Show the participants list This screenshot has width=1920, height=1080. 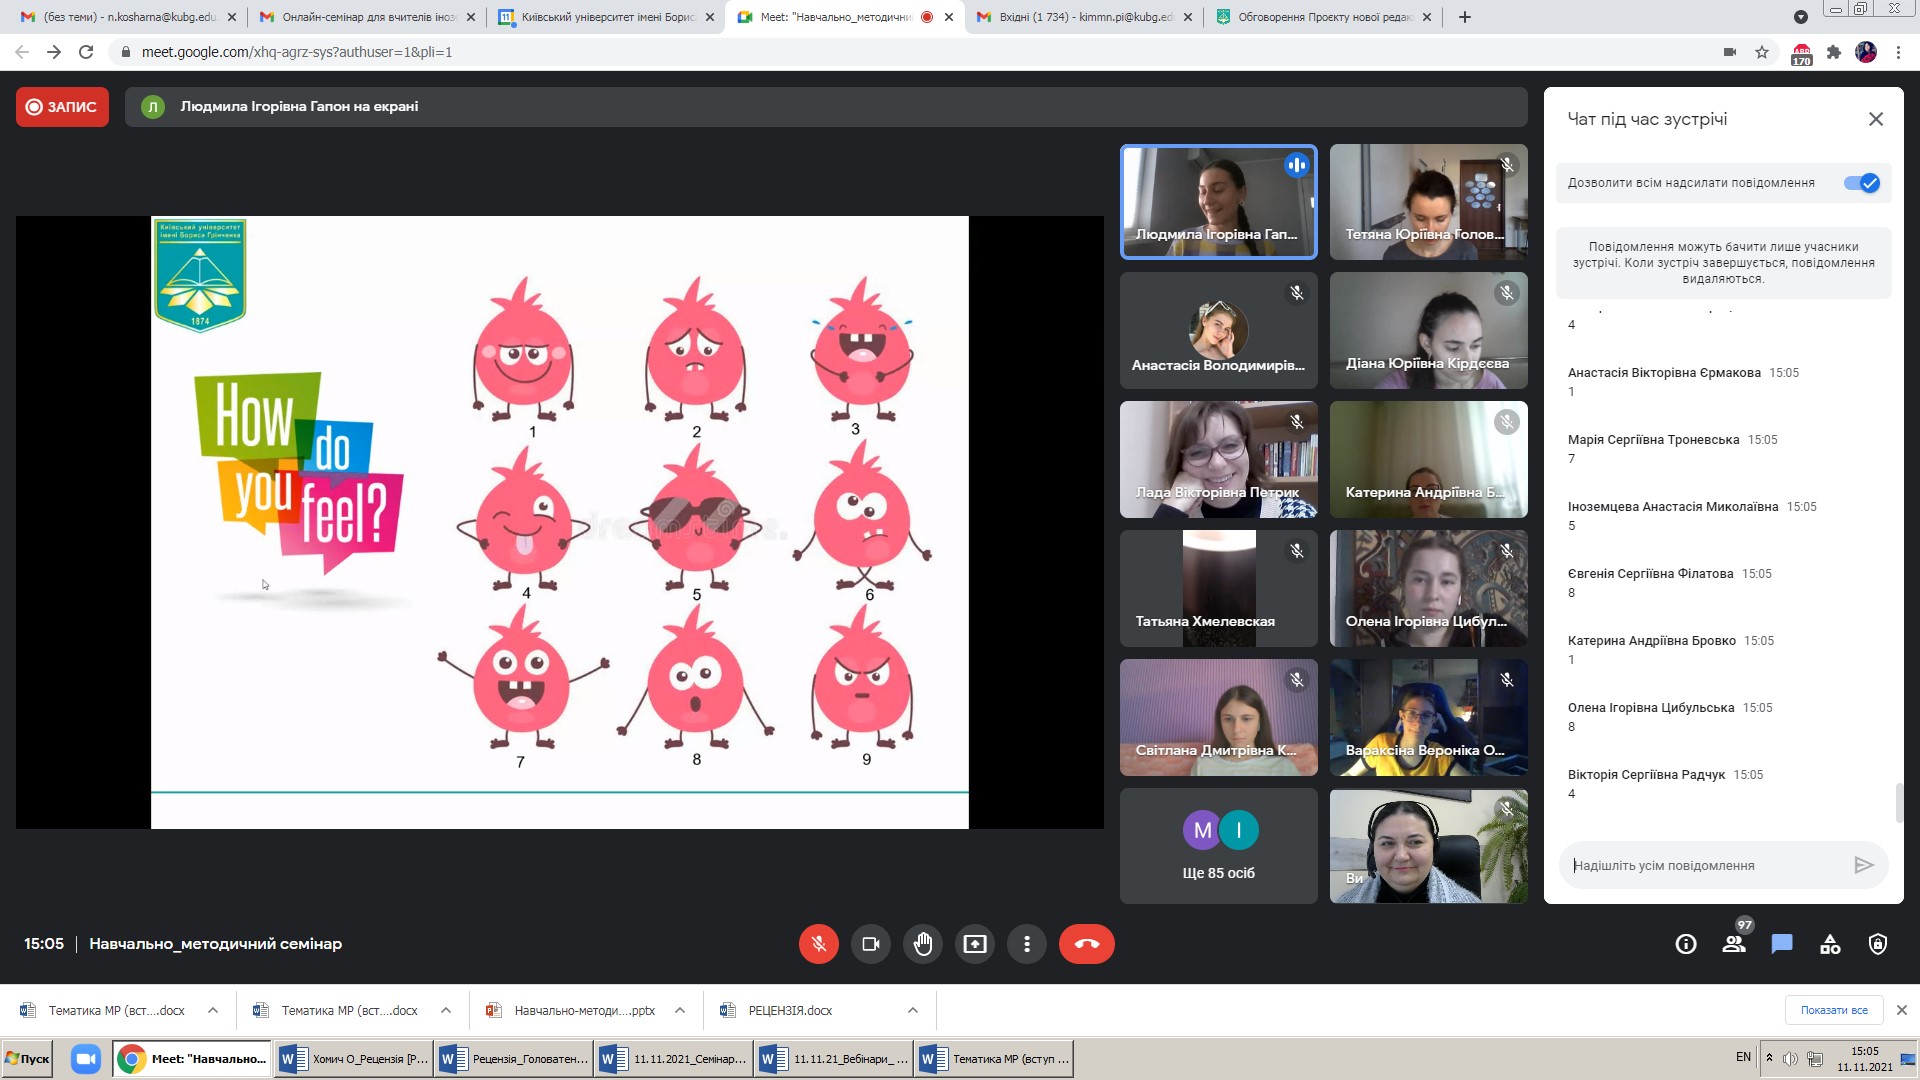click(x=1734, y=944)
